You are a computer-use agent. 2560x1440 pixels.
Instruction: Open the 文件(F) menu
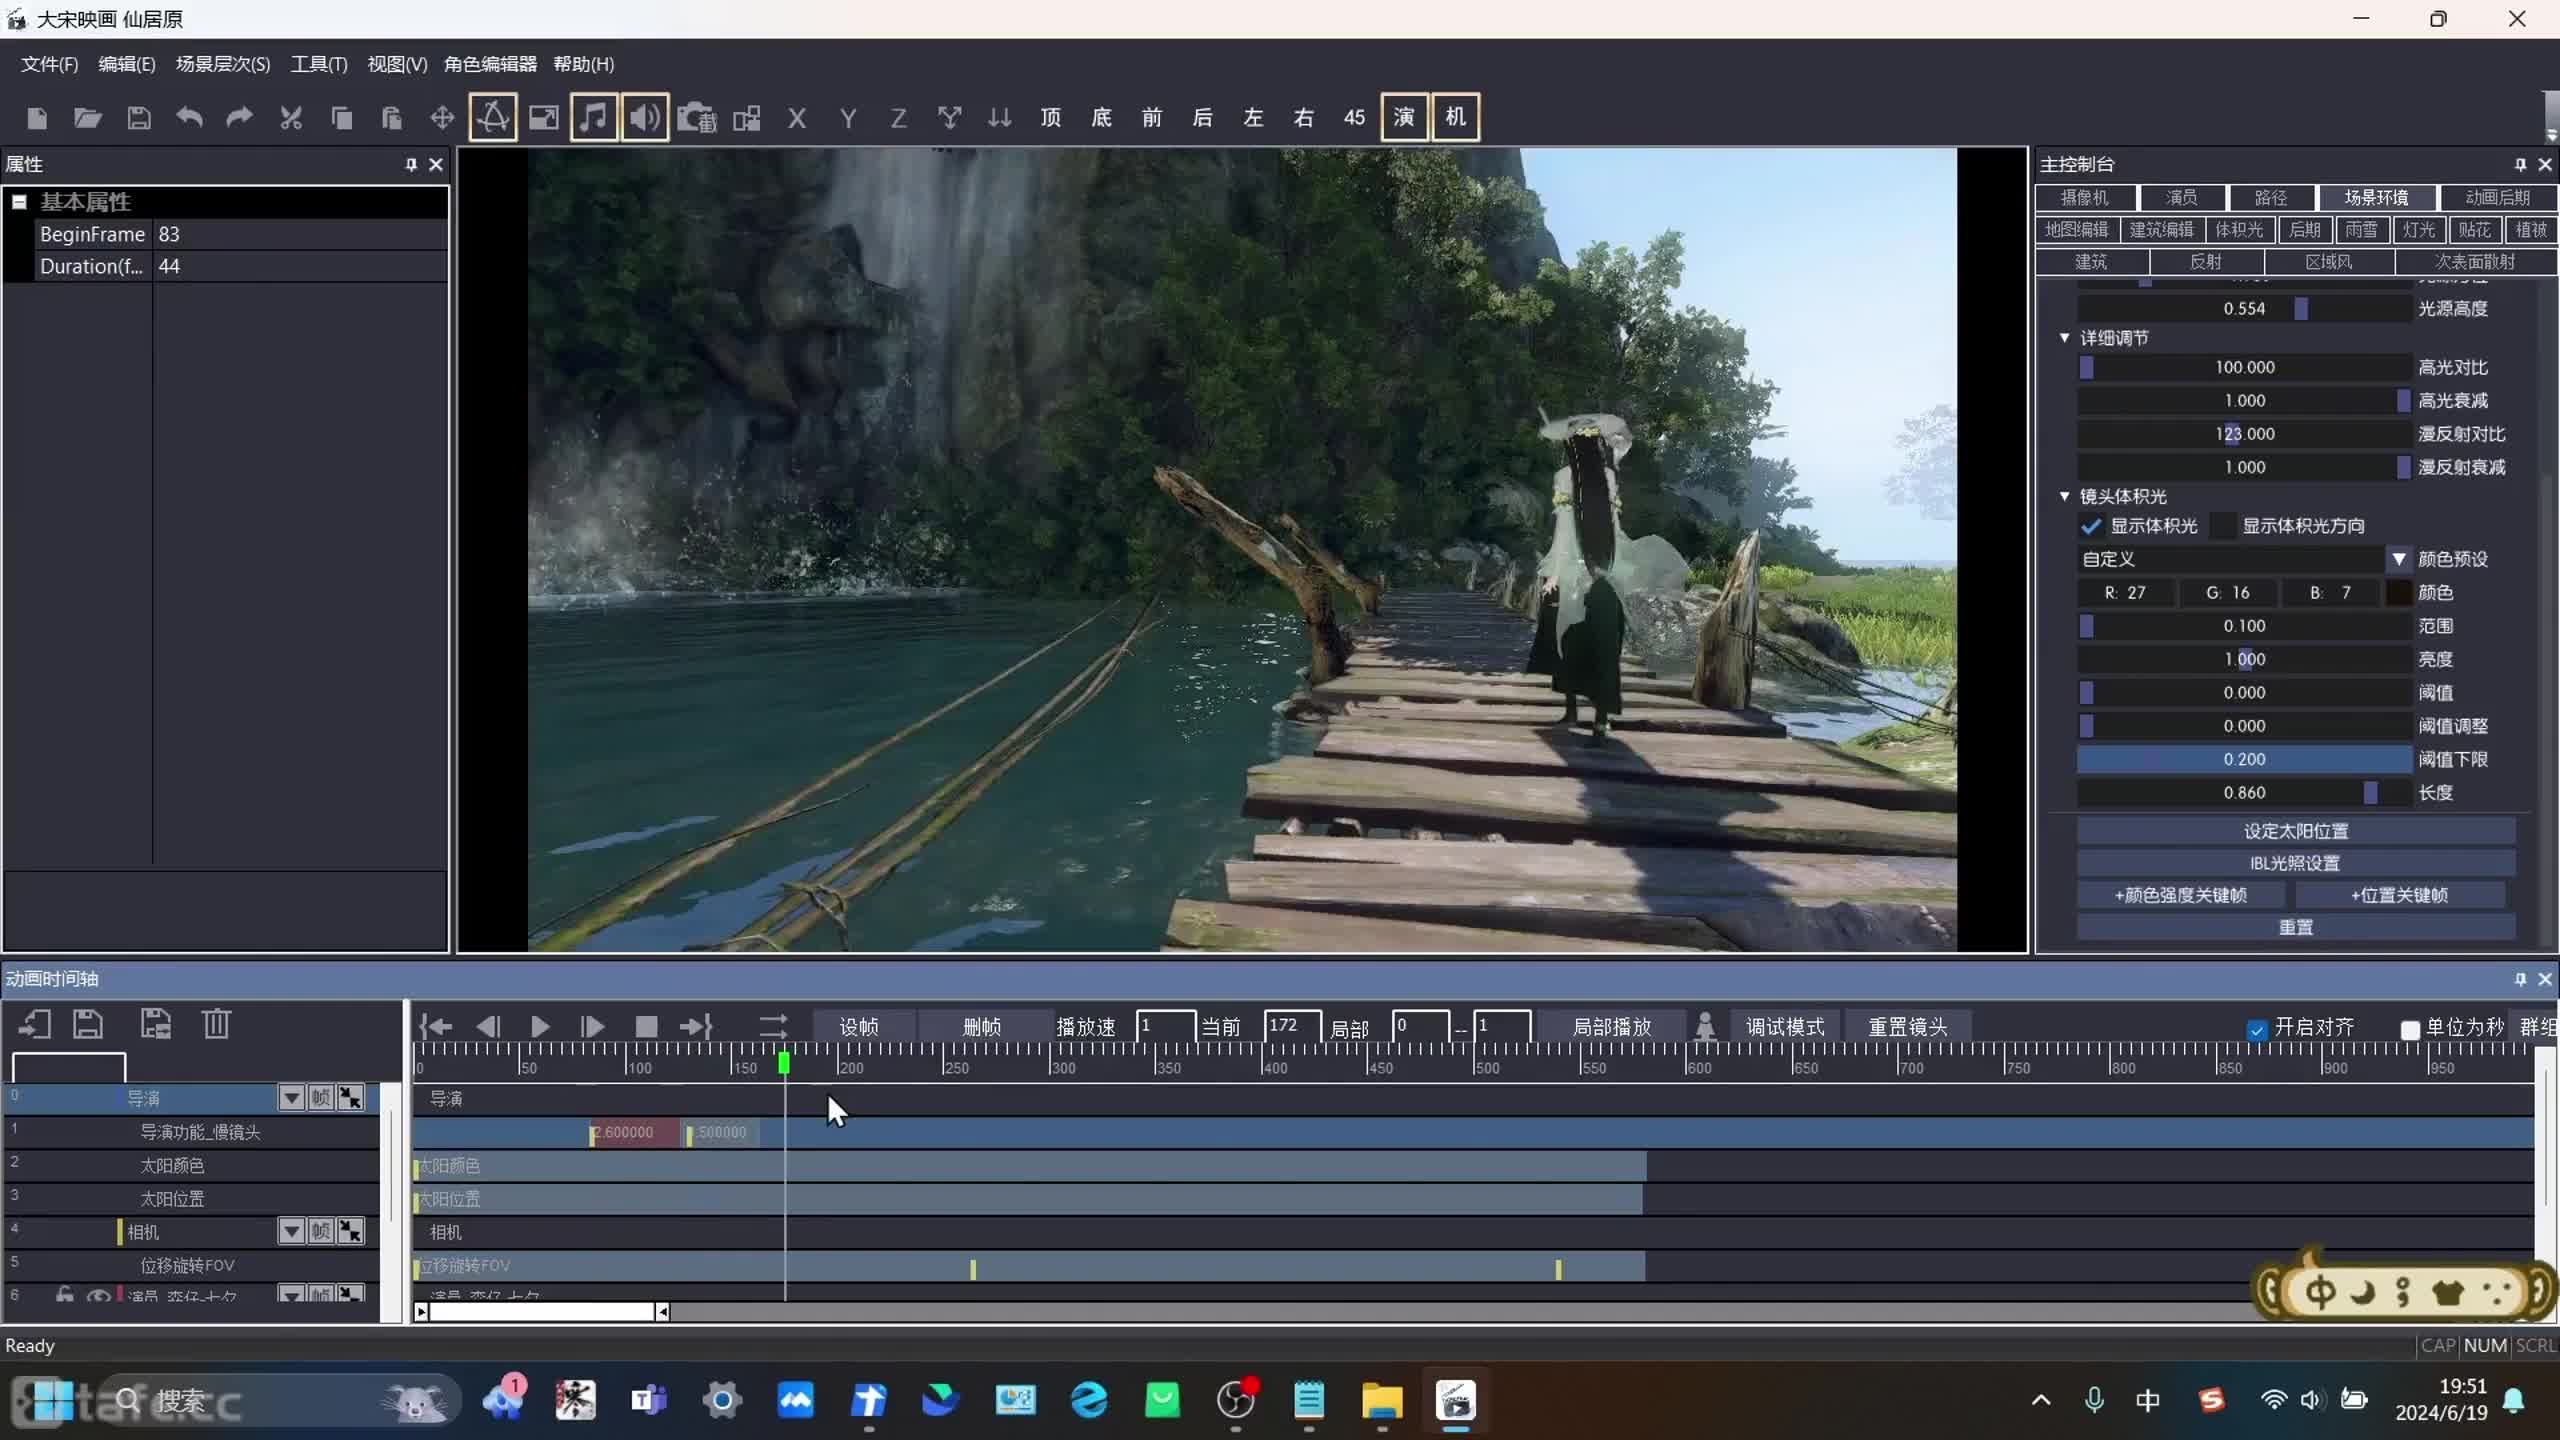(x=50, y=64)
